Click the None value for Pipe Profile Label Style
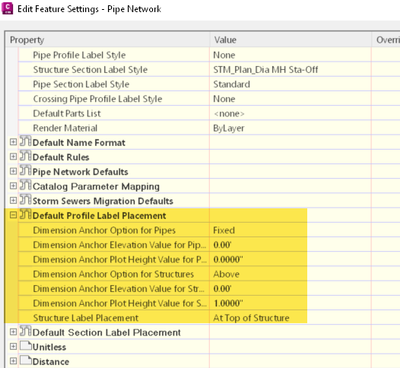This screenshot has height=368, width=400. (224, 55)
